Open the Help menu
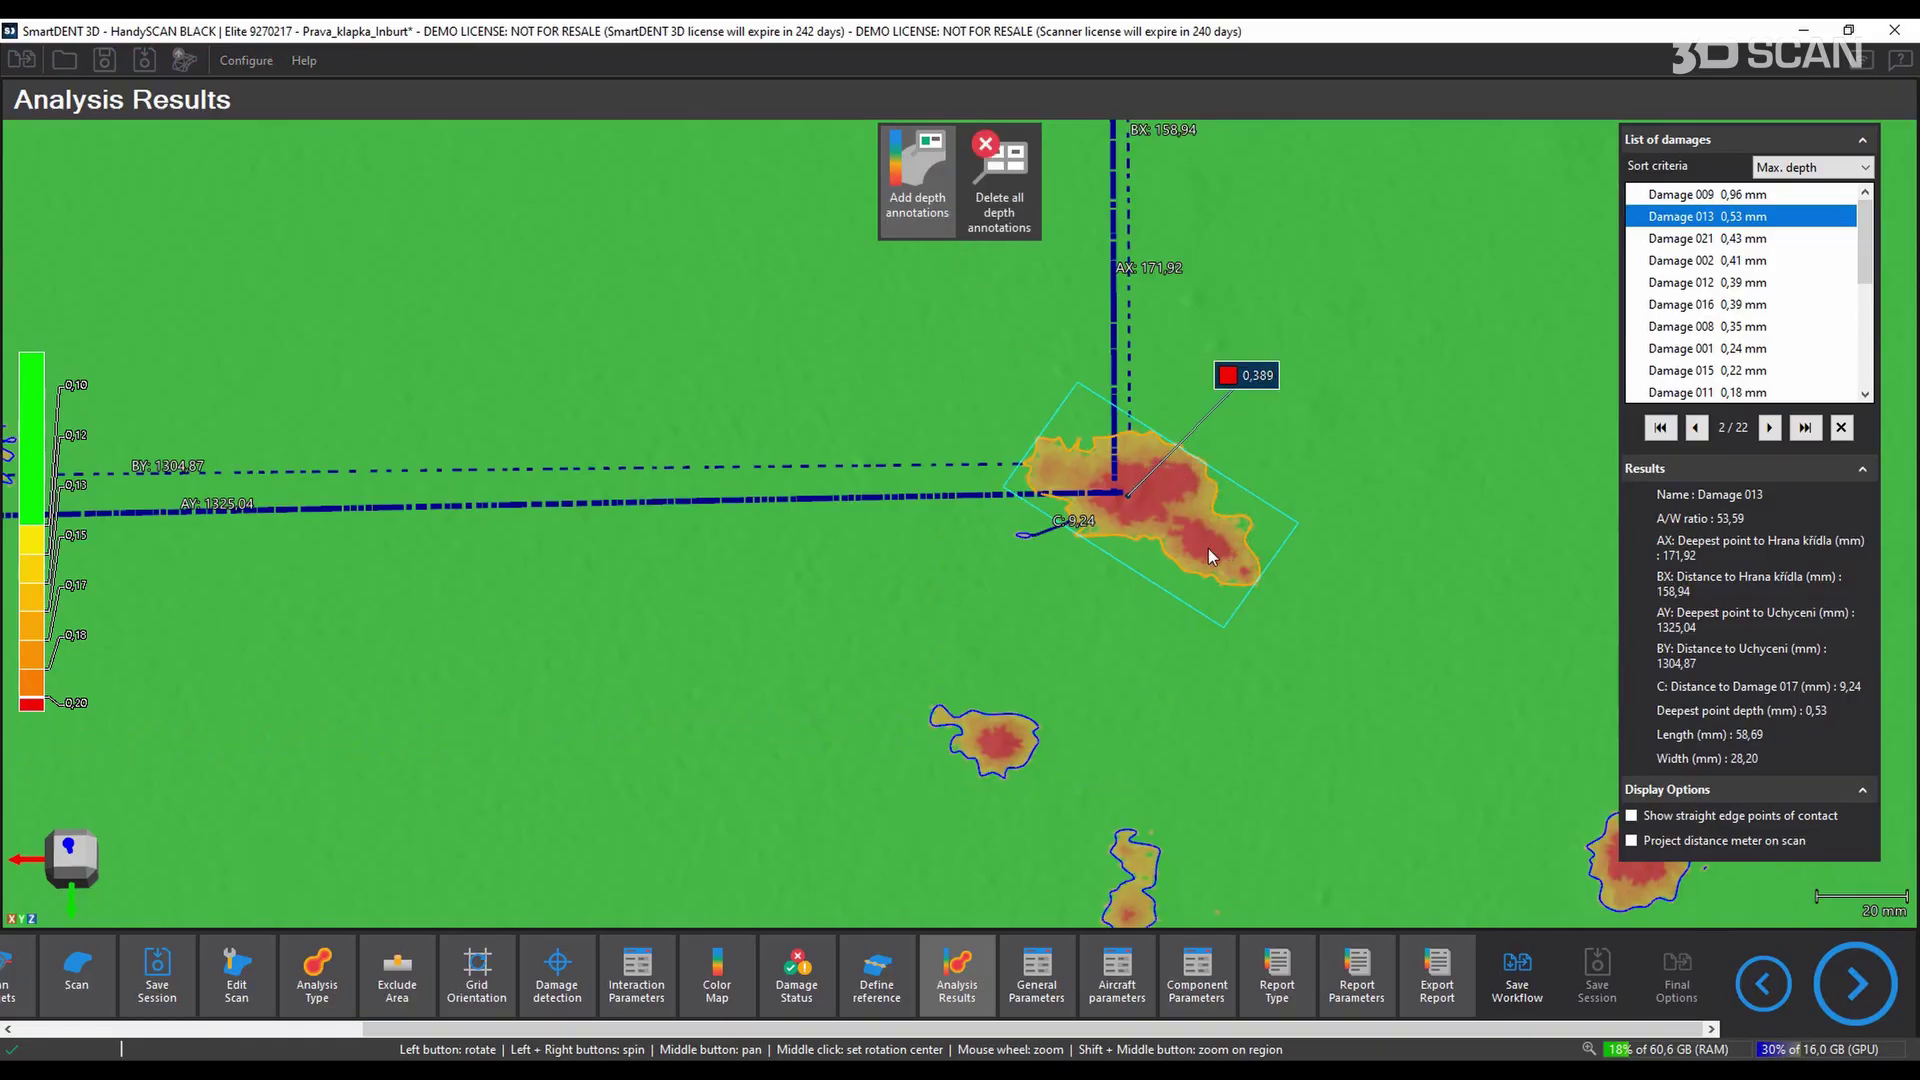 click(304, 61)
